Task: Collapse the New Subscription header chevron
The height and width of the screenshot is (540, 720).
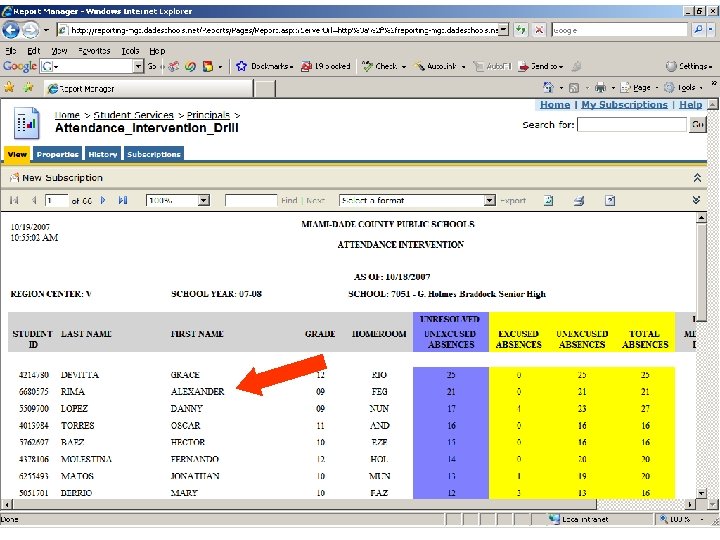Action: click(x=697, y=178)
